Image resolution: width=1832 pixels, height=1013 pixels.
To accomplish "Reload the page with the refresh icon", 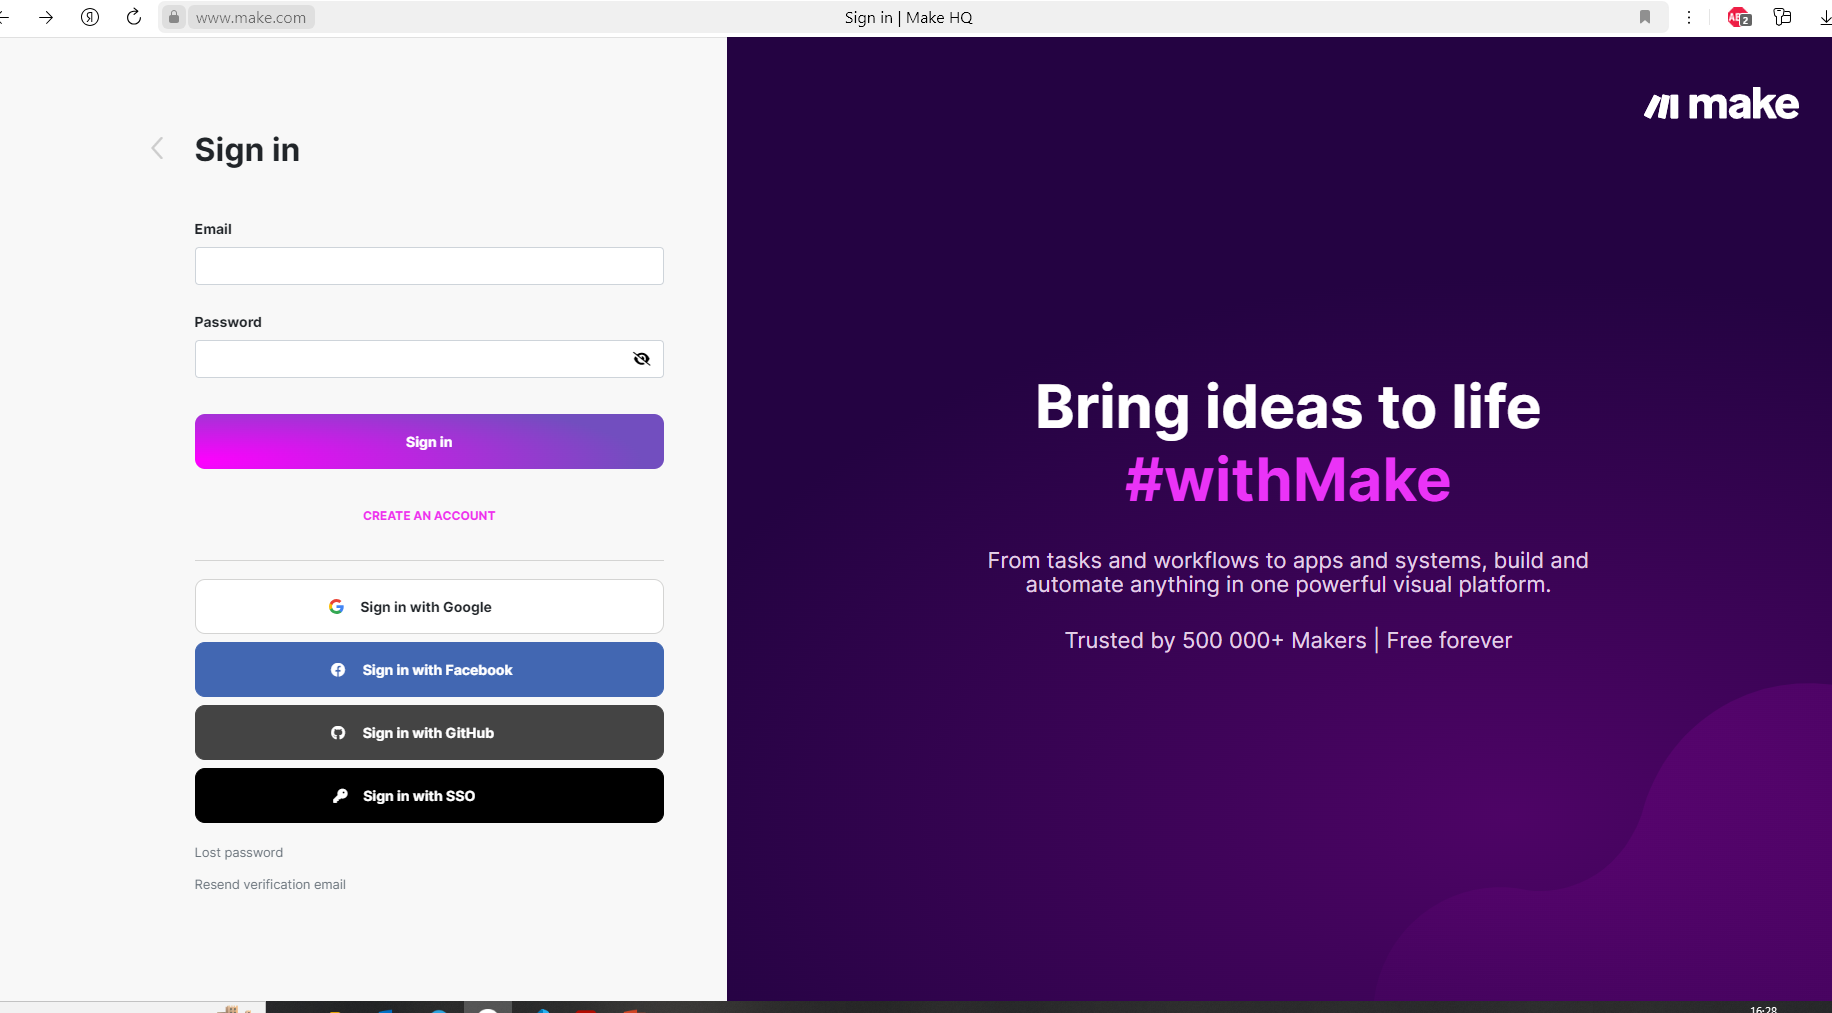I will click(134, 17).
